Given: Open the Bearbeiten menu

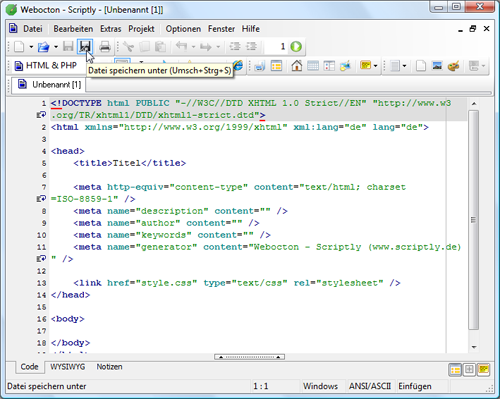Looking at the screenshot, I should pyautogui.click(x=73, y=29).
